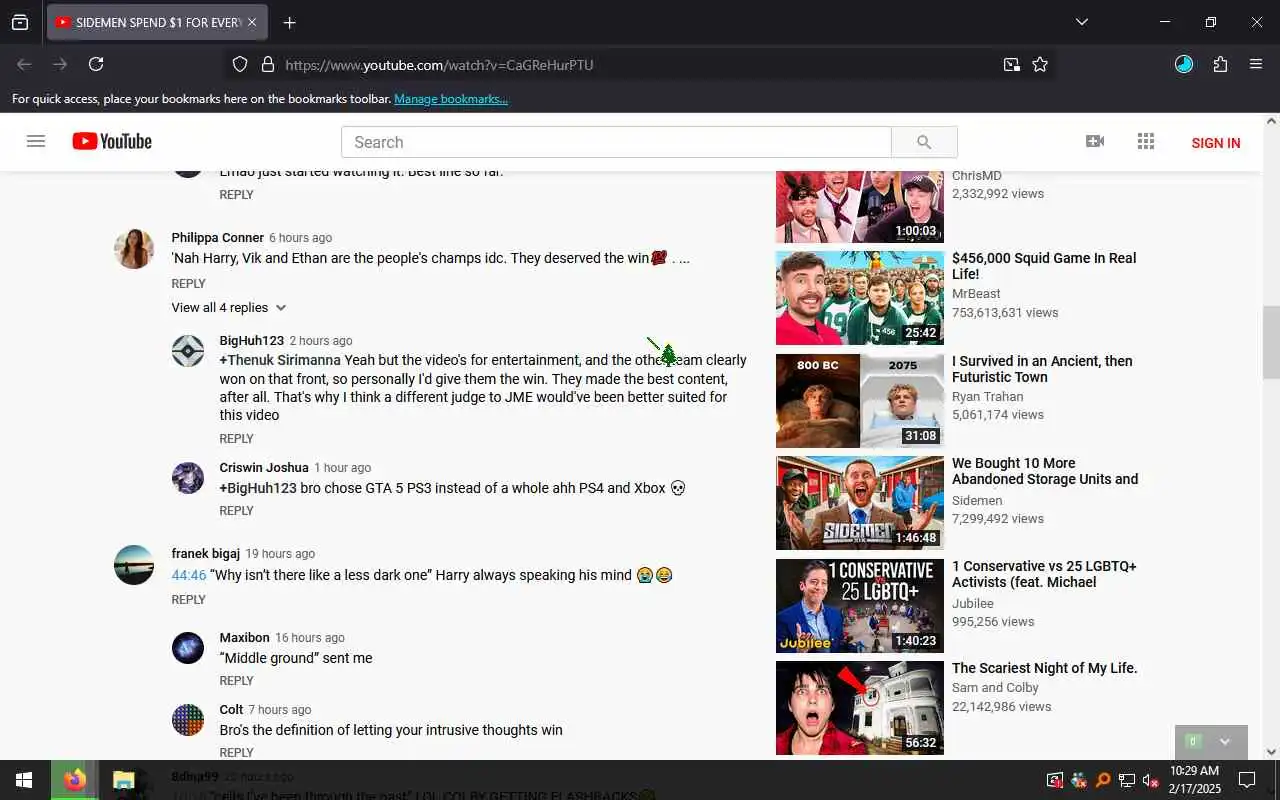Image resolution: width=1280 pixels, height=800 pixels.
Task: Open the tracking protection shield icon
Action: point(240,64)
